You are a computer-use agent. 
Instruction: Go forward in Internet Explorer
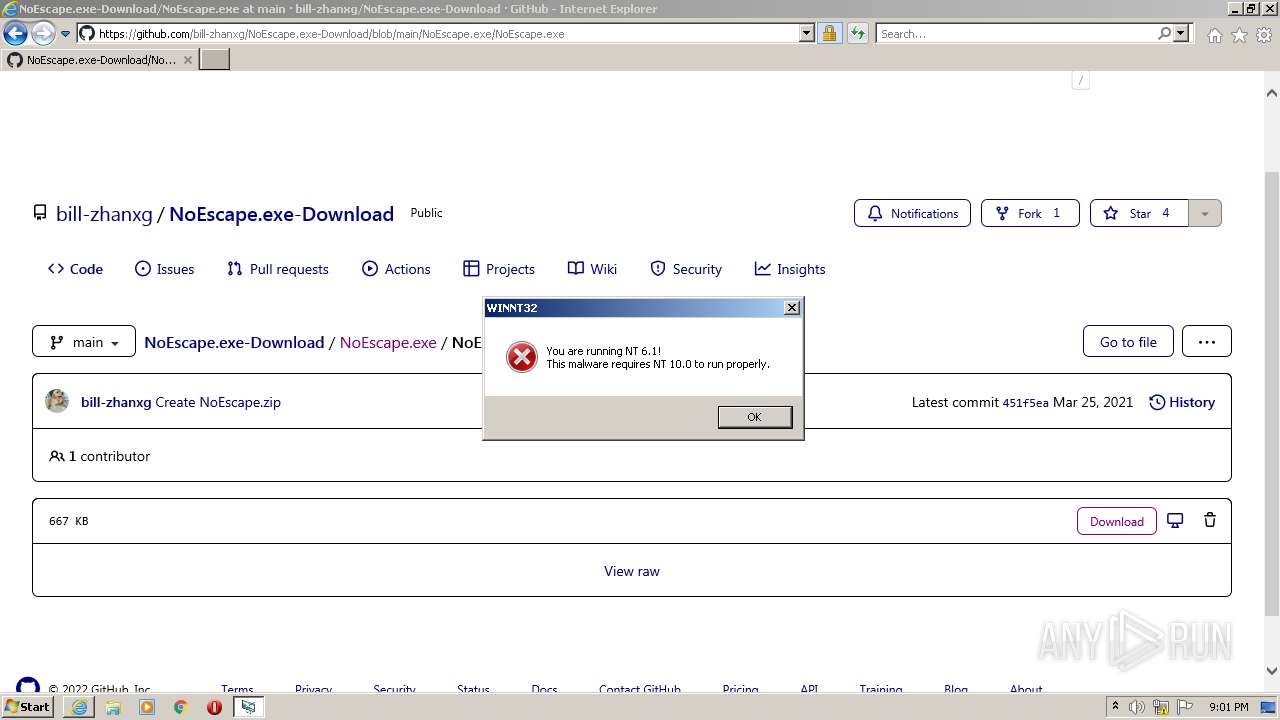coord(42,33)
